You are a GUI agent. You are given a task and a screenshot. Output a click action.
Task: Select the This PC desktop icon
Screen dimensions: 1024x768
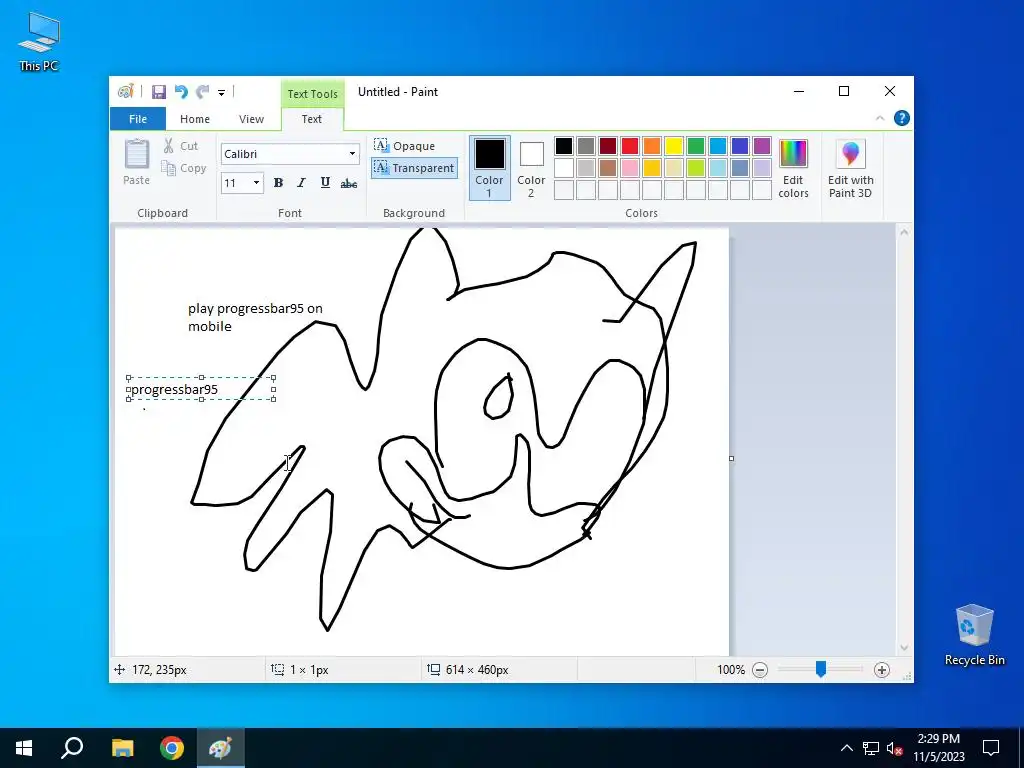[x=39, y=41]
